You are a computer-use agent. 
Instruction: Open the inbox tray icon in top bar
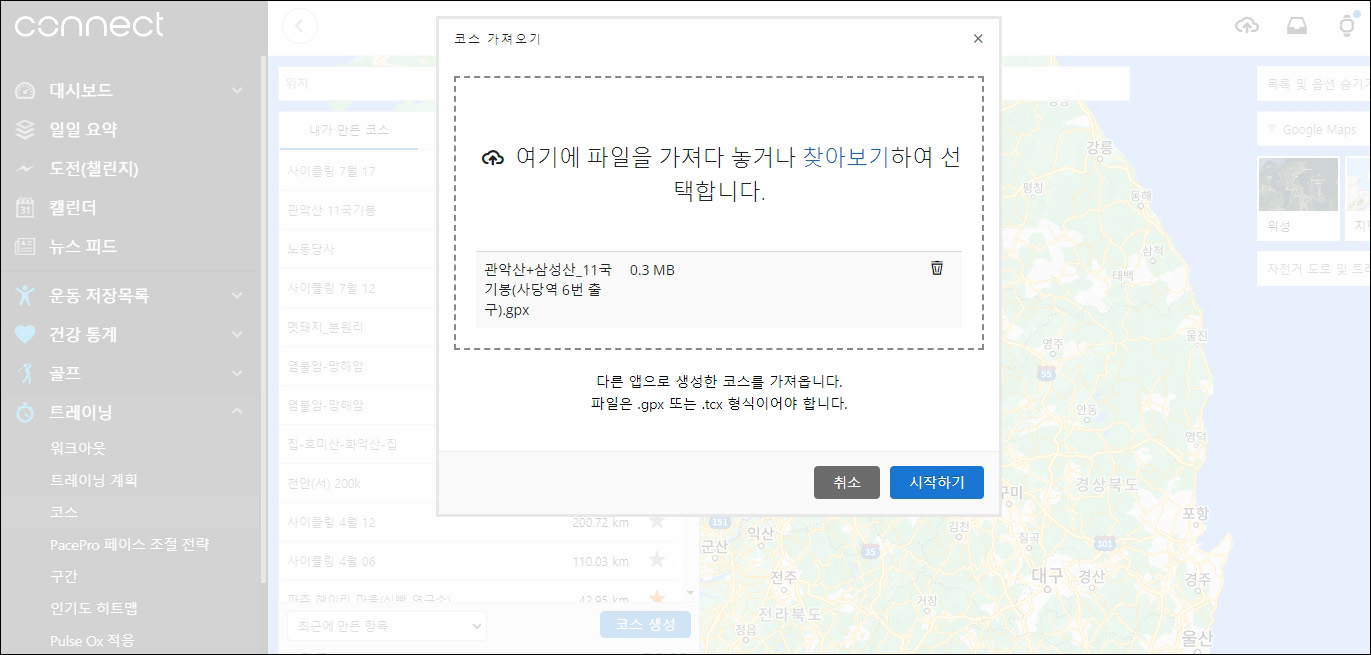(x=1297, y=26)
